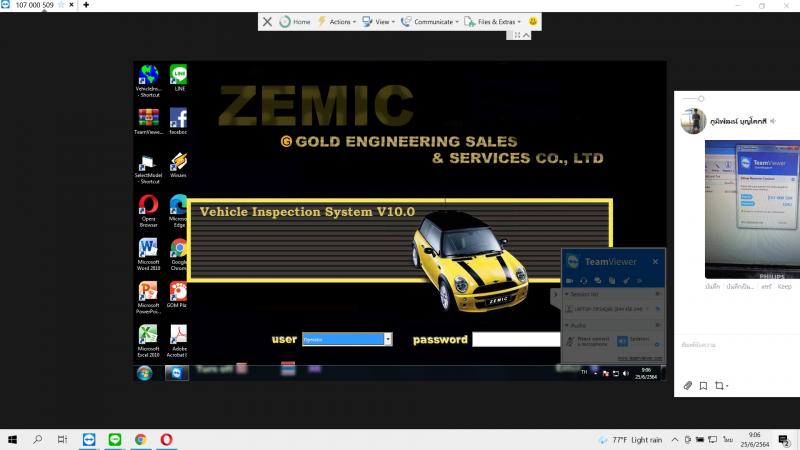Open GOM Player desktop icon
This screenshot has width=800, height=450.
point(178,294)
